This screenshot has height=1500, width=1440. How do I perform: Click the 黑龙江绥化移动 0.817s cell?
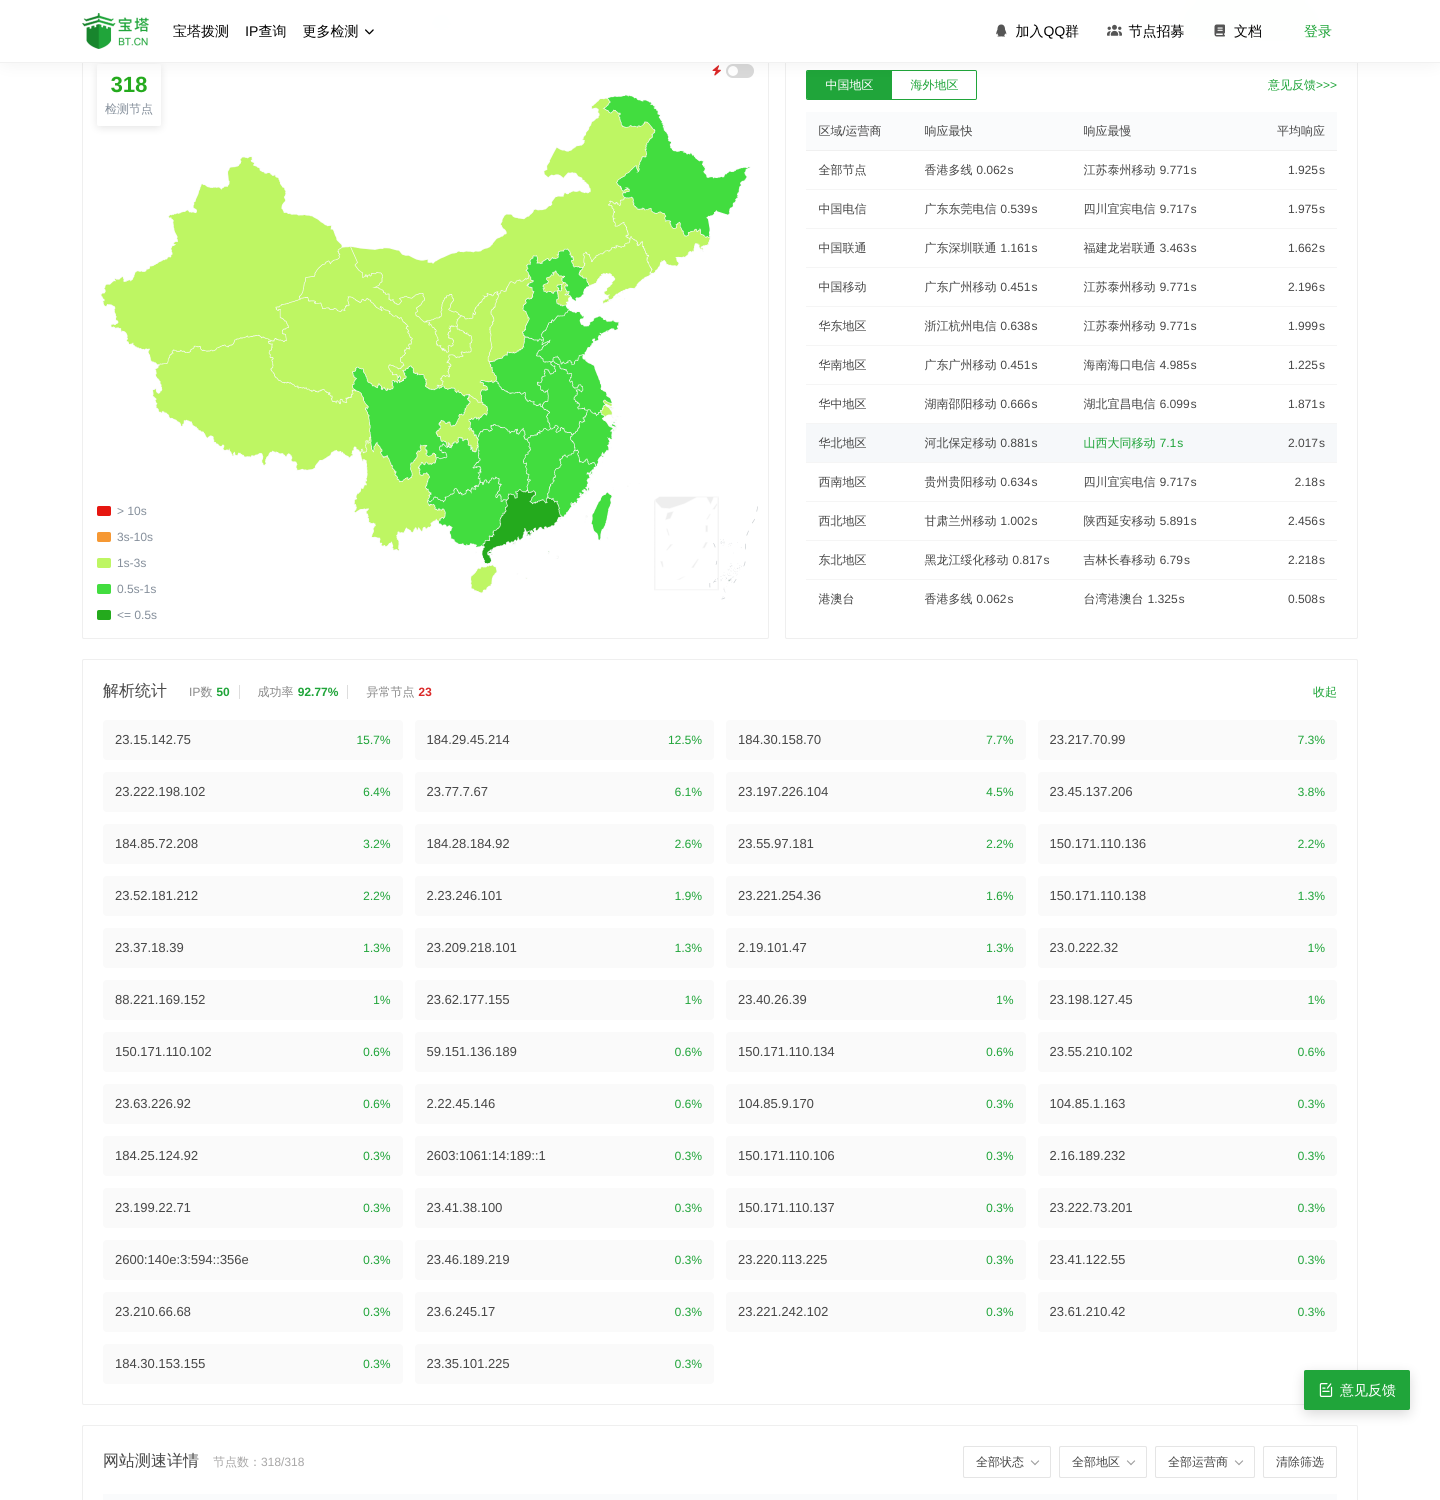tap(987, 560)
